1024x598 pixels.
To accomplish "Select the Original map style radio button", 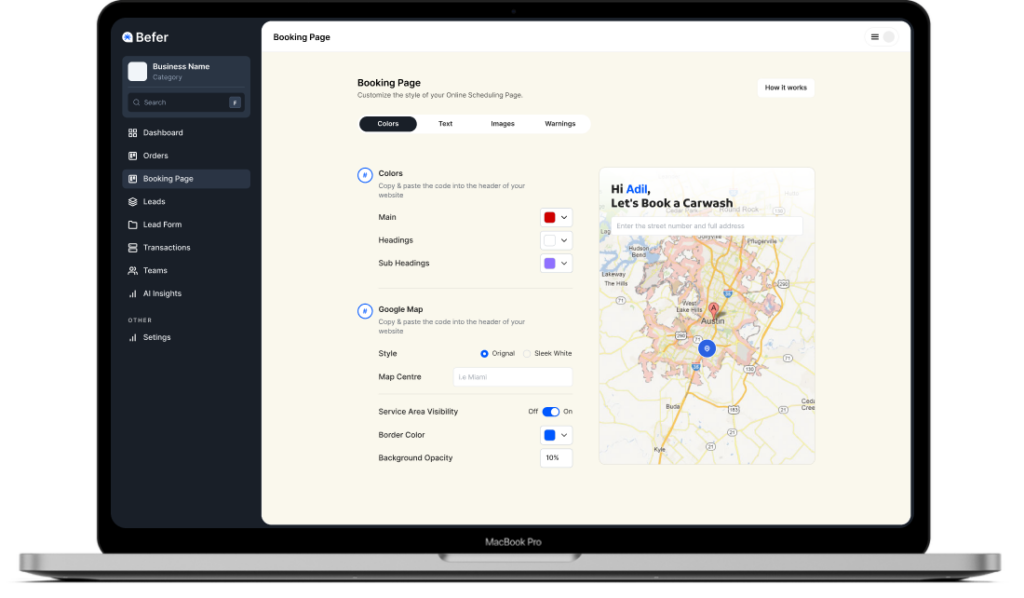I will click(x=485, y=354).
